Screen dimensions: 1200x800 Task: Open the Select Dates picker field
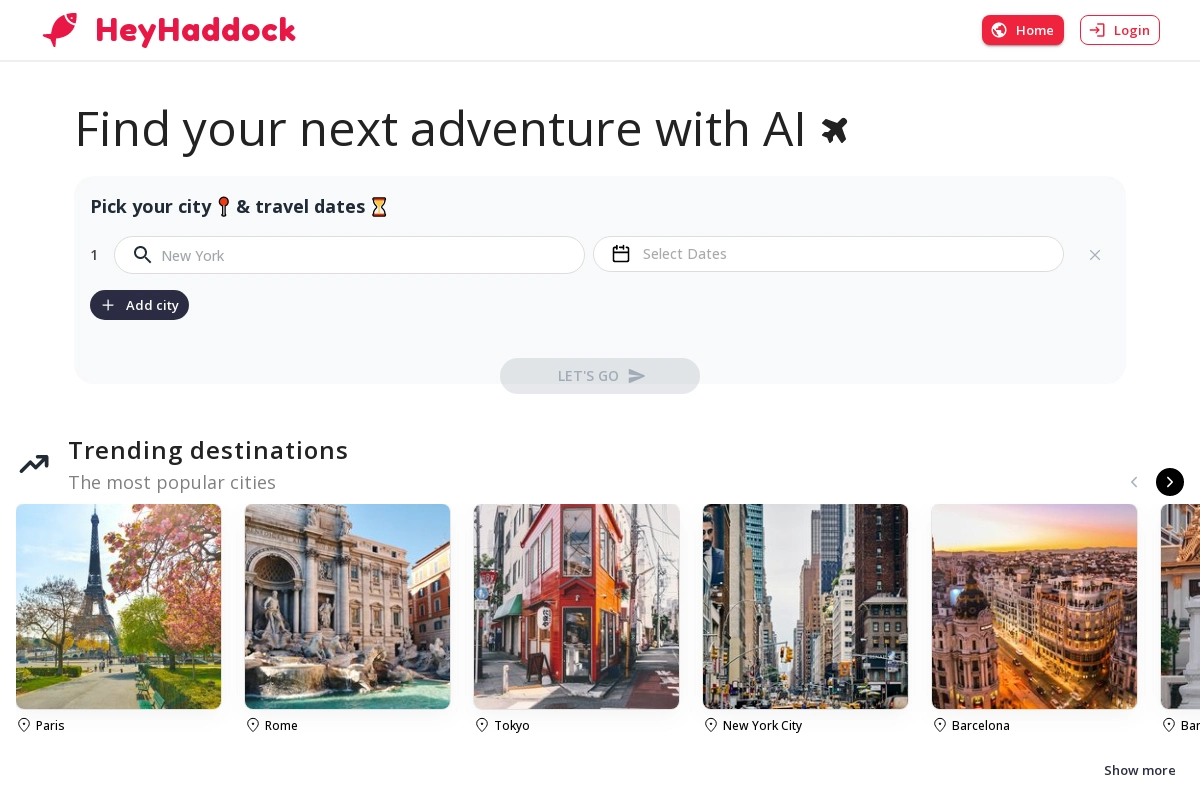coord(828,254)
